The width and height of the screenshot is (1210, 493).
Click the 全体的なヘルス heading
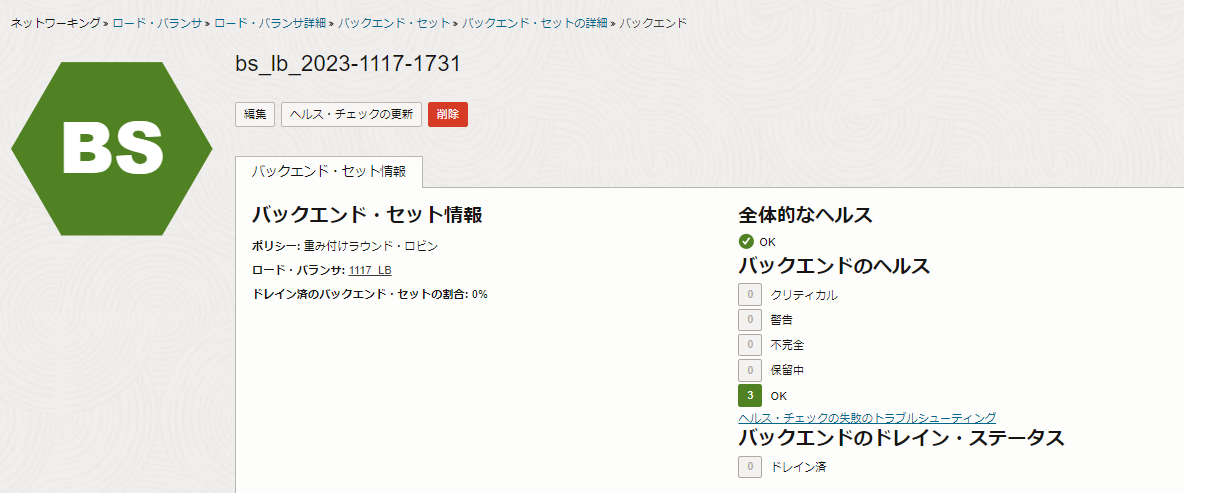(806, 215)
